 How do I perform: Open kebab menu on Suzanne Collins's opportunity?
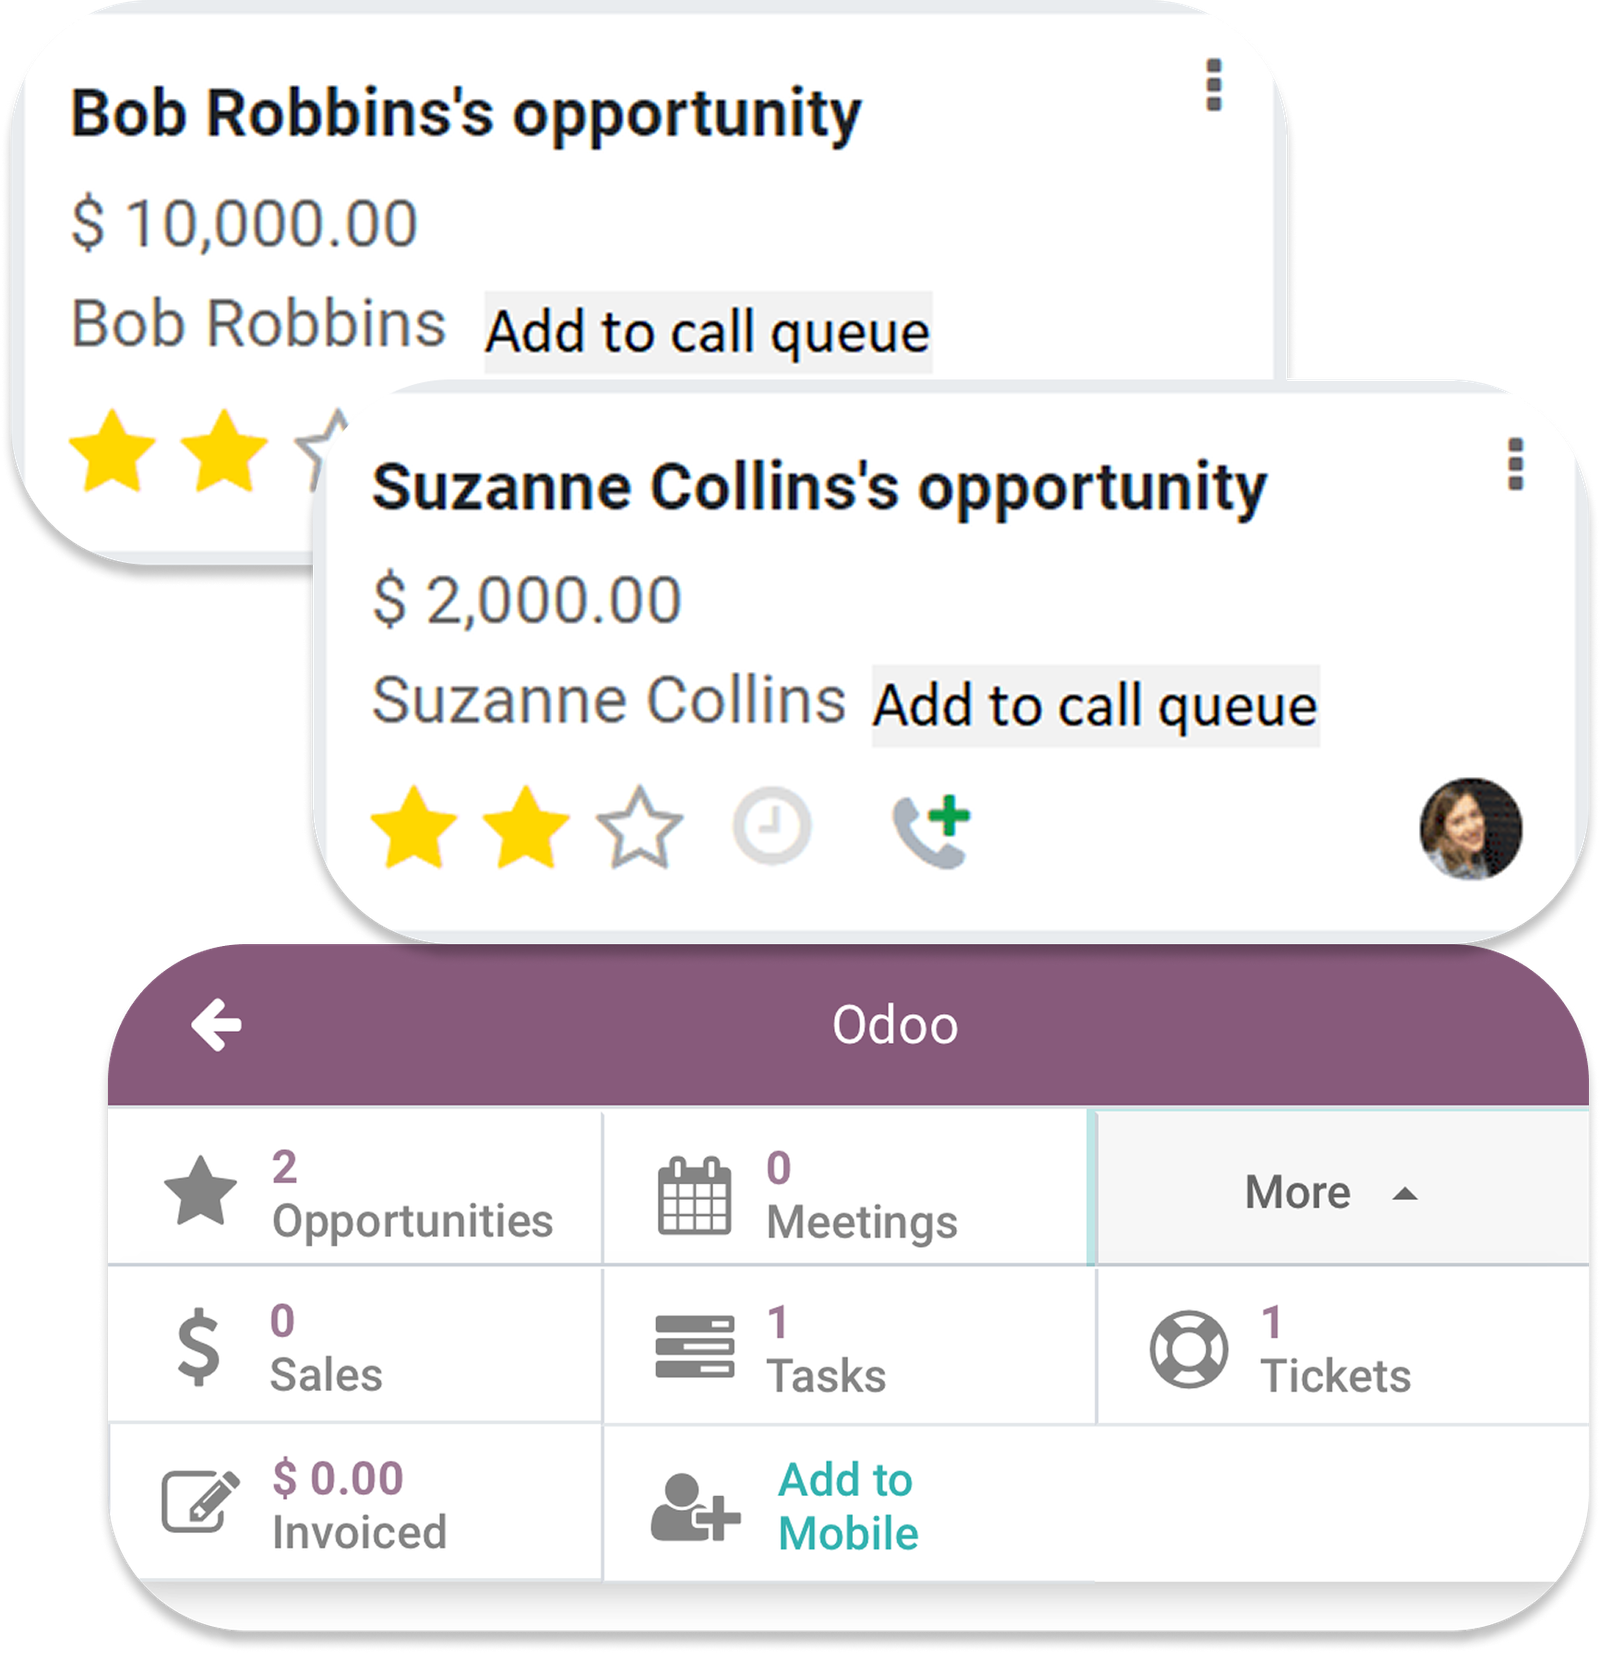(1516, 465)
